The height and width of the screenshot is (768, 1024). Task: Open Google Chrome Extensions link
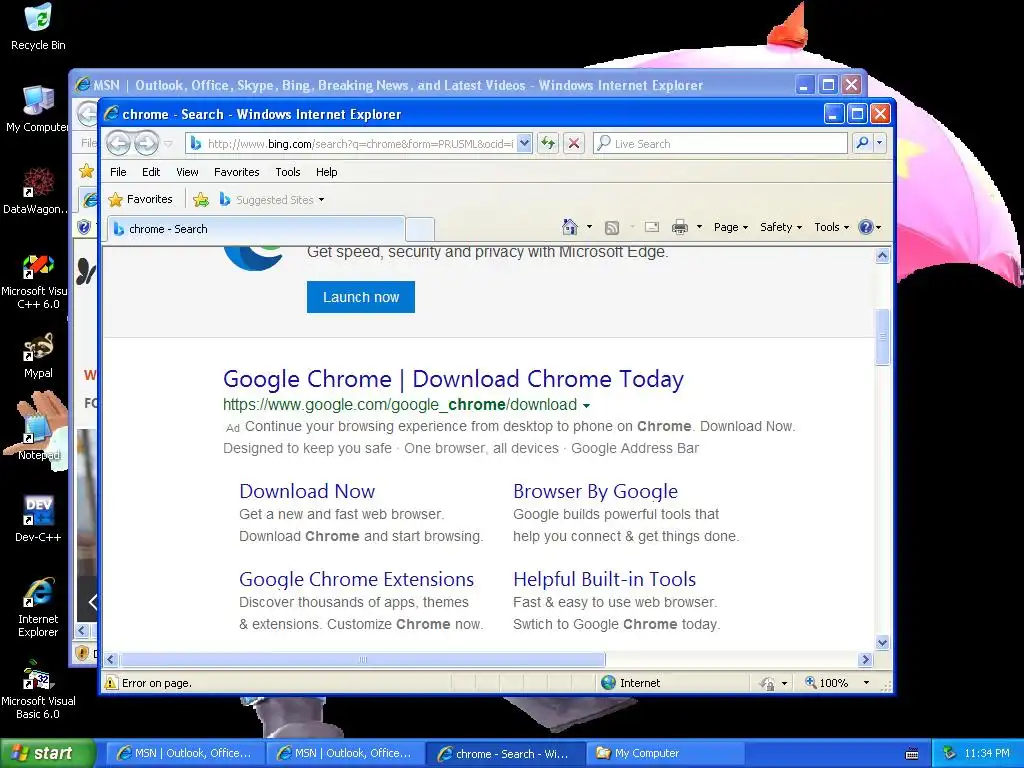pyautogui.click(x=357, y=579)
